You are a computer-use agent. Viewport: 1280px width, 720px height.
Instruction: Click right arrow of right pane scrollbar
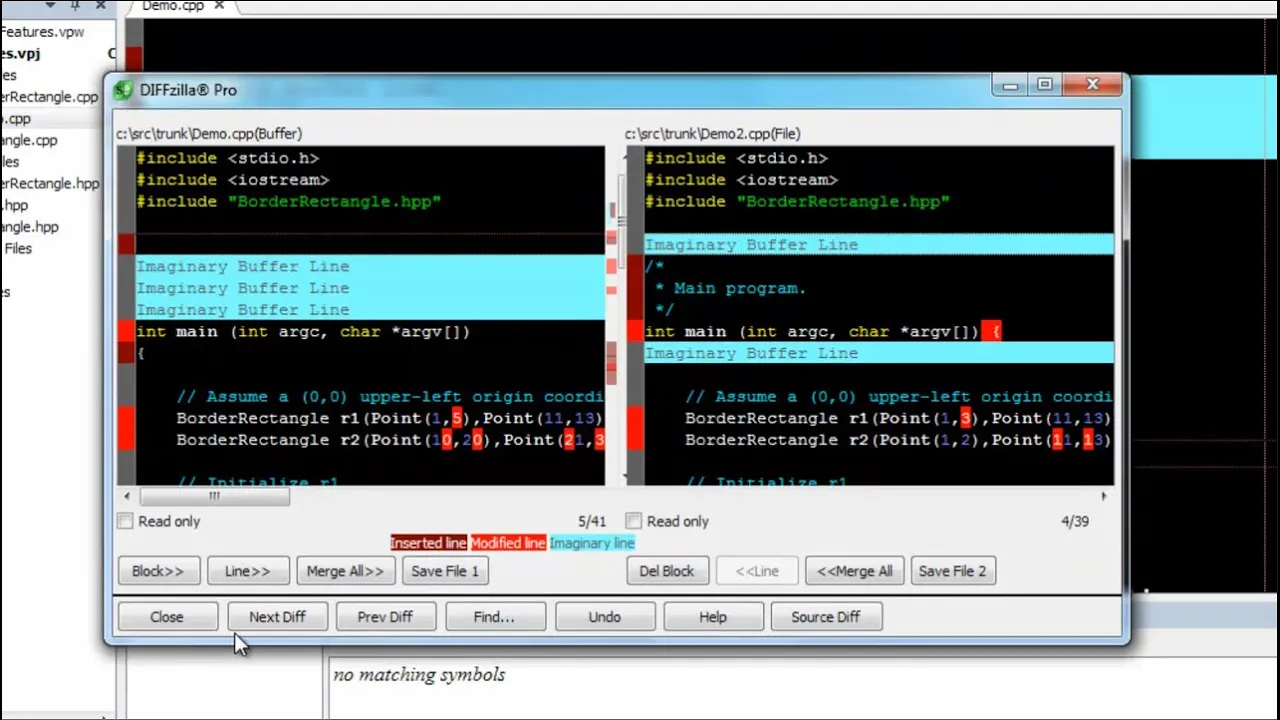[x=1104, y=496]
